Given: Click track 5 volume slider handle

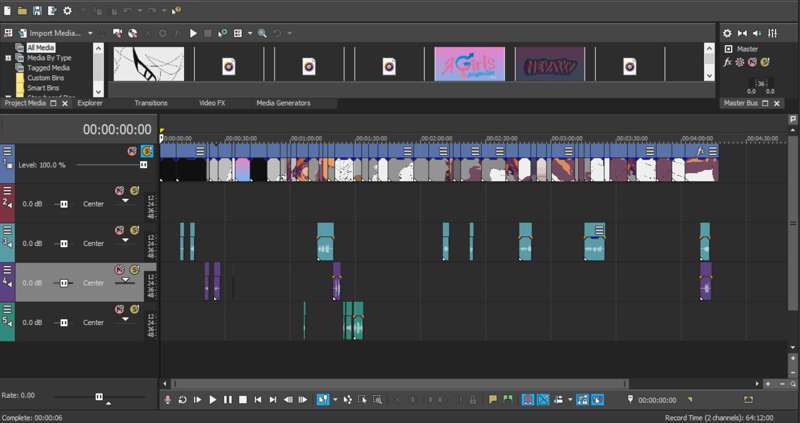Looking at the screenshot, I should click(64, 323).
